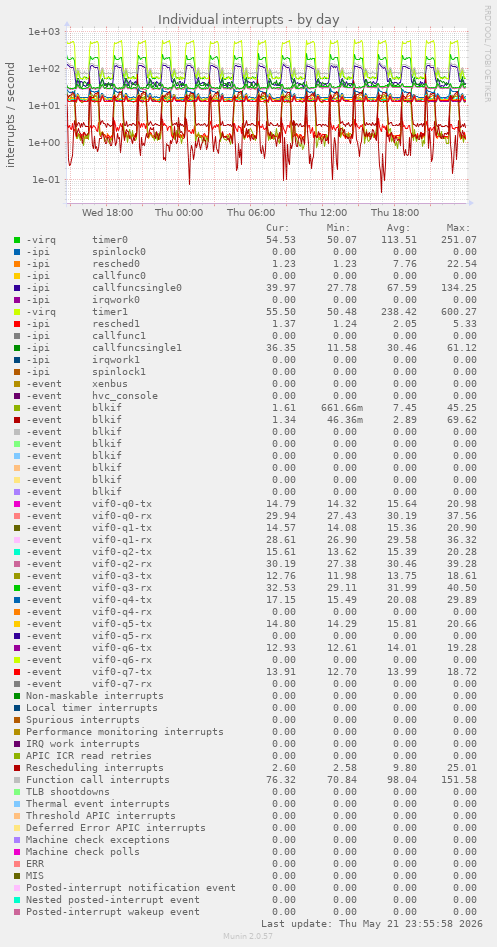The height and width of the screenshot is (947, 497).
Task: Click the Avg: column header
Action: [399, 228]
